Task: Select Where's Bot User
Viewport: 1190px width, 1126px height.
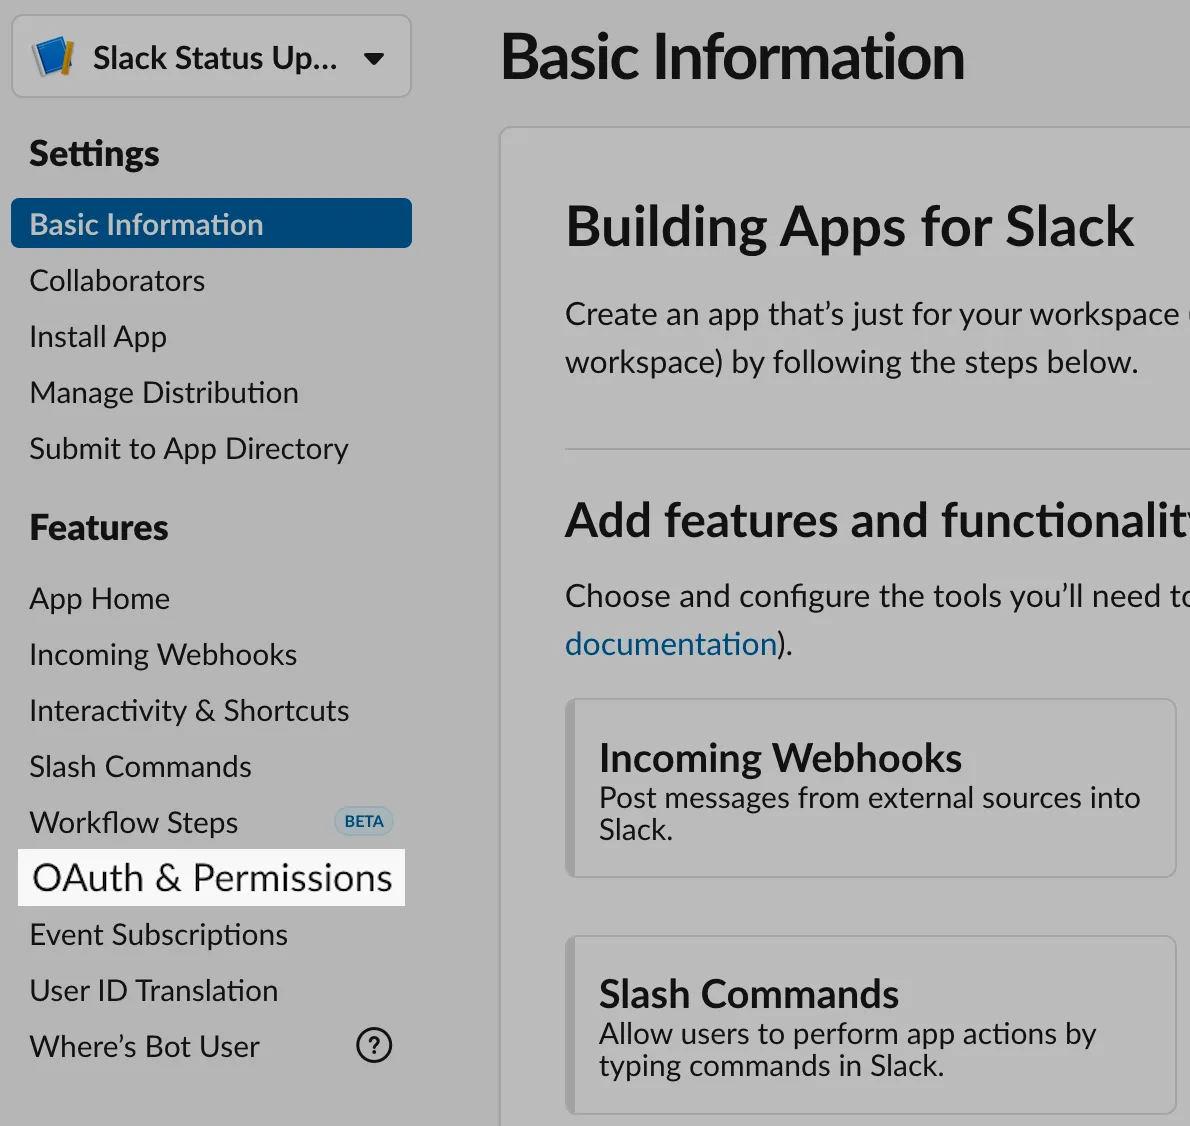Action: [x=144, y=1046]
